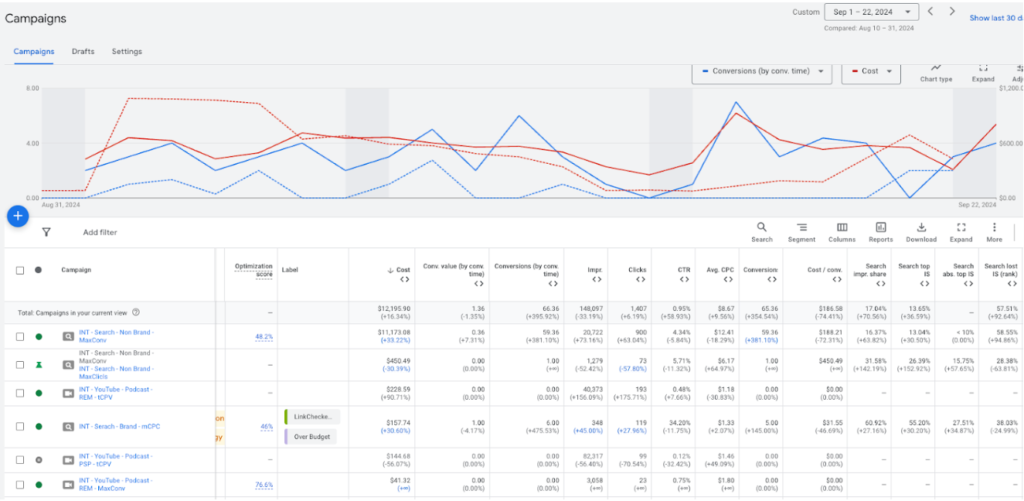This screenshot has height=501, width=1024.
Task: Tick the select-all checkbox in table header
Action: tap(20, 270)
